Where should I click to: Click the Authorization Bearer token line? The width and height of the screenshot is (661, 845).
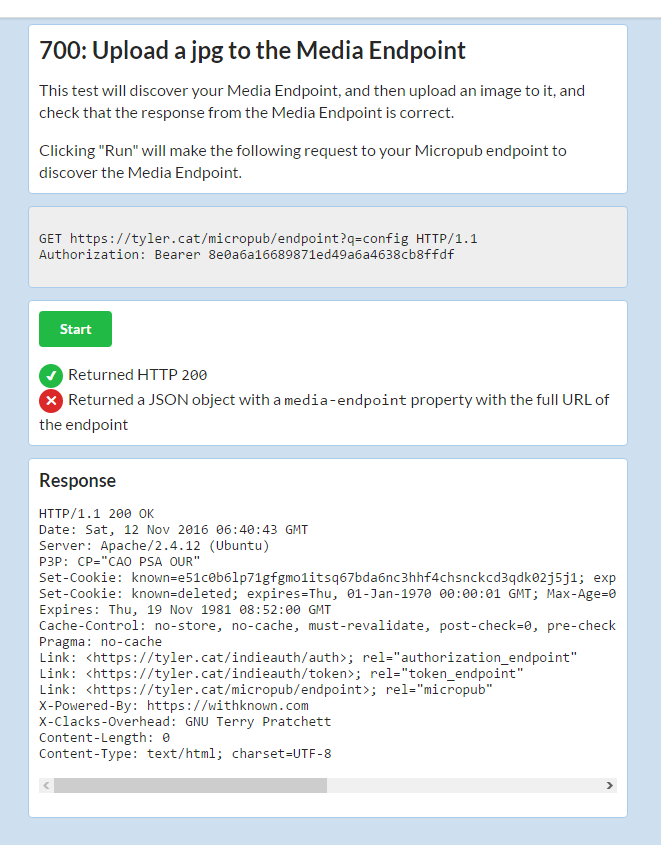[247, 254]
